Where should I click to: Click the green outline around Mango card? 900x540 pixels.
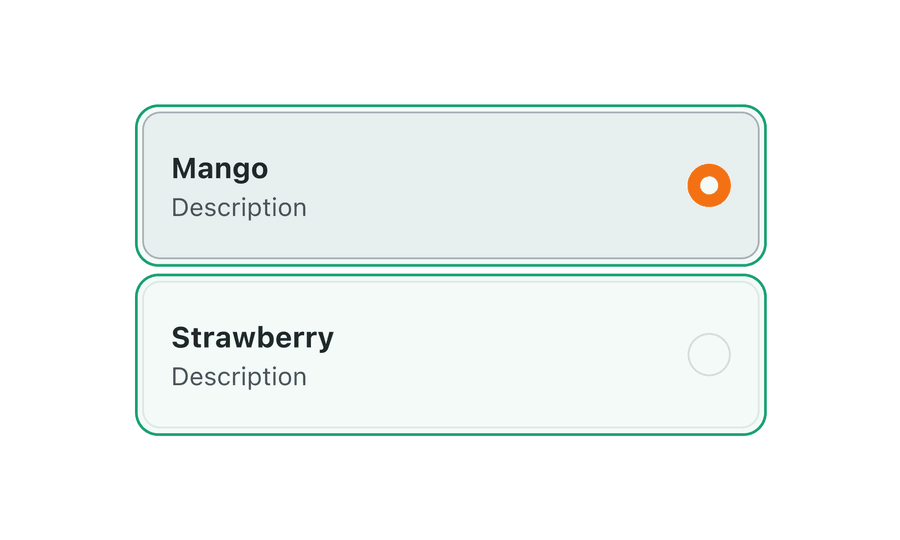coord(450,106)
